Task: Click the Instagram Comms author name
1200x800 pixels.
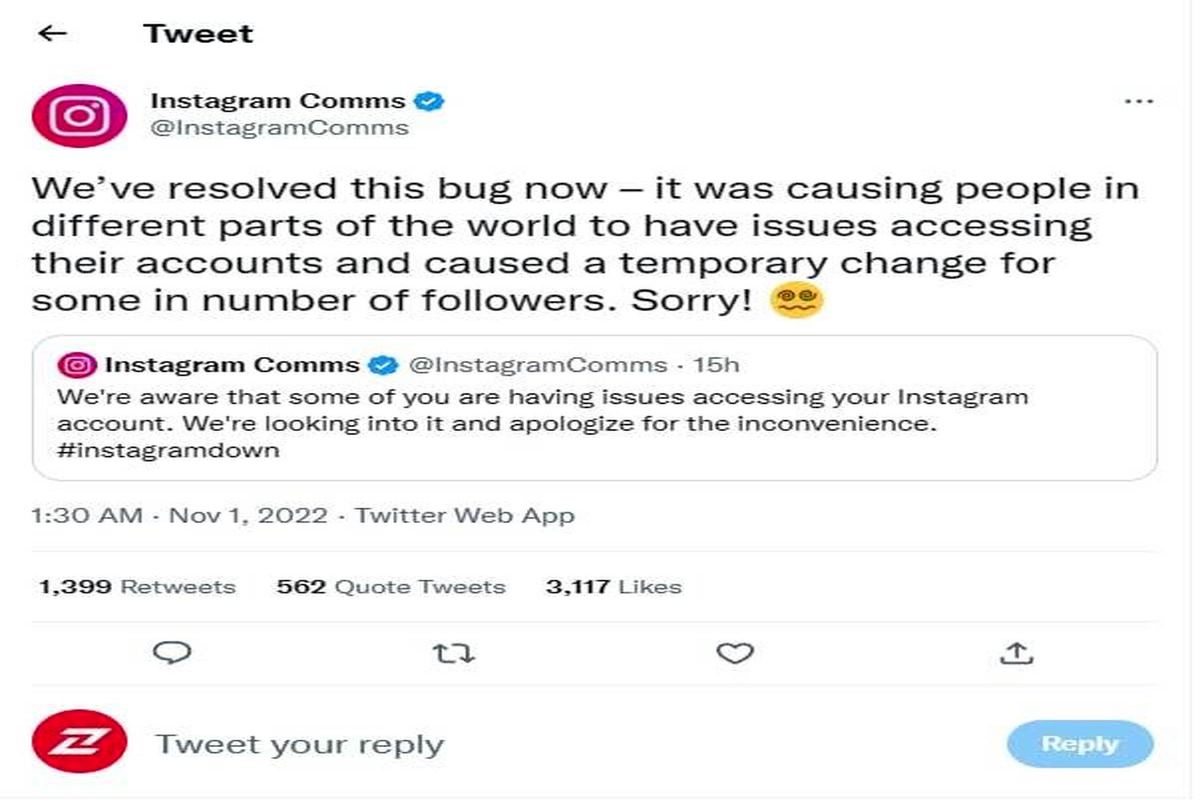Action: coord(277,101)
